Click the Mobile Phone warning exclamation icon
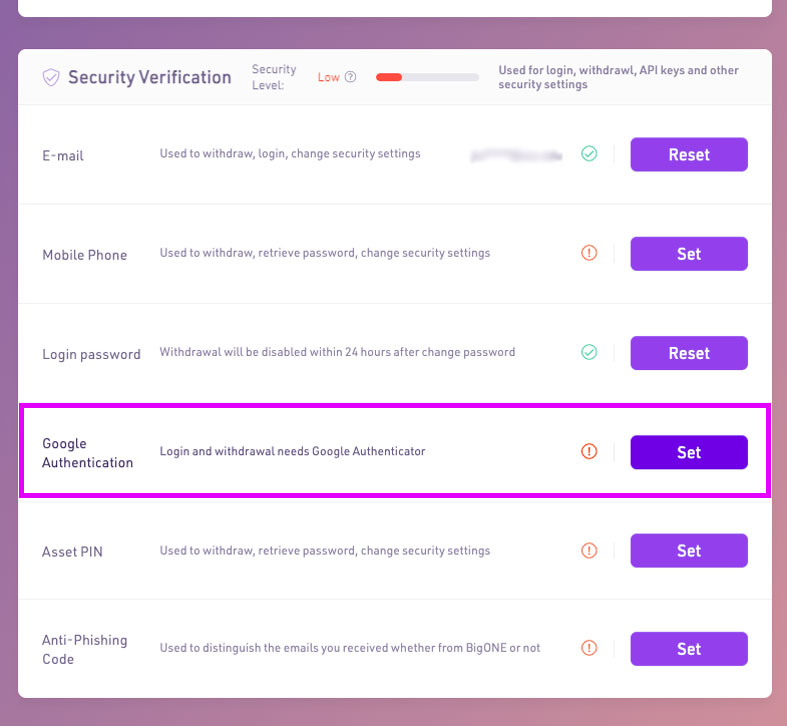Screen dimensions: 787x726 589,253
